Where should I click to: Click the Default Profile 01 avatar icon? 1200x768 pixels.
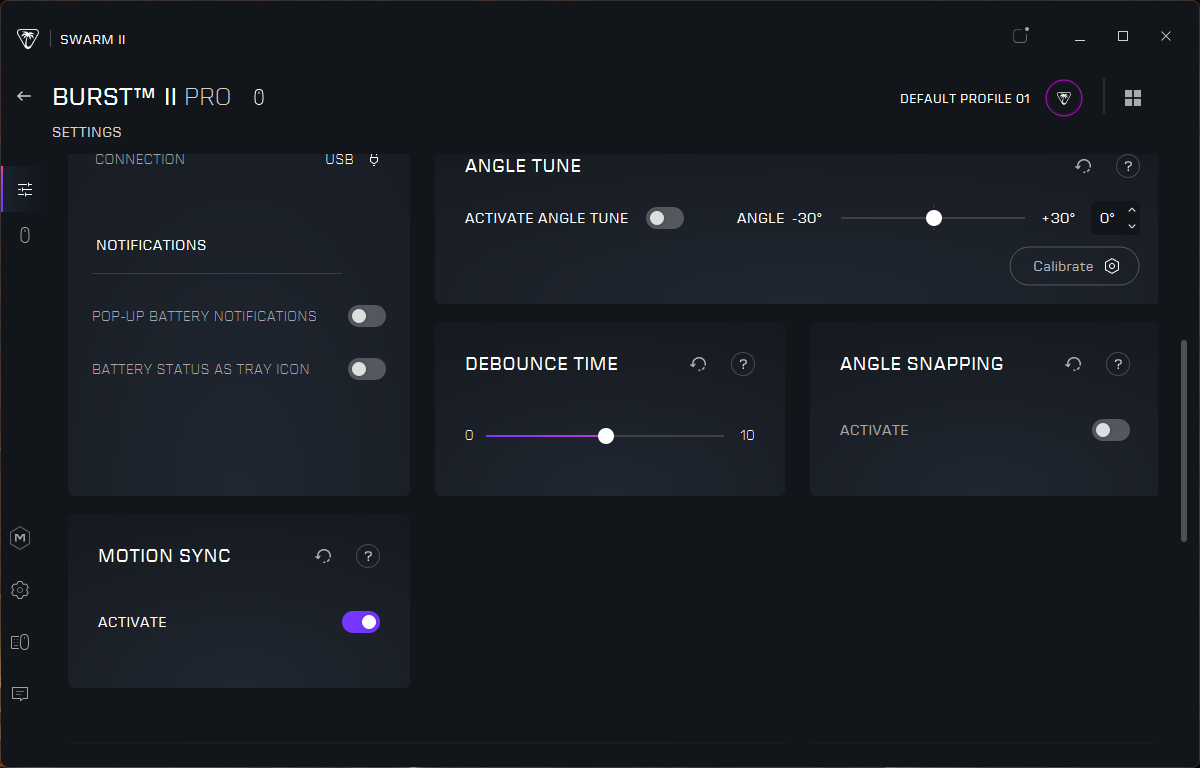click(x=1063, y=98)
